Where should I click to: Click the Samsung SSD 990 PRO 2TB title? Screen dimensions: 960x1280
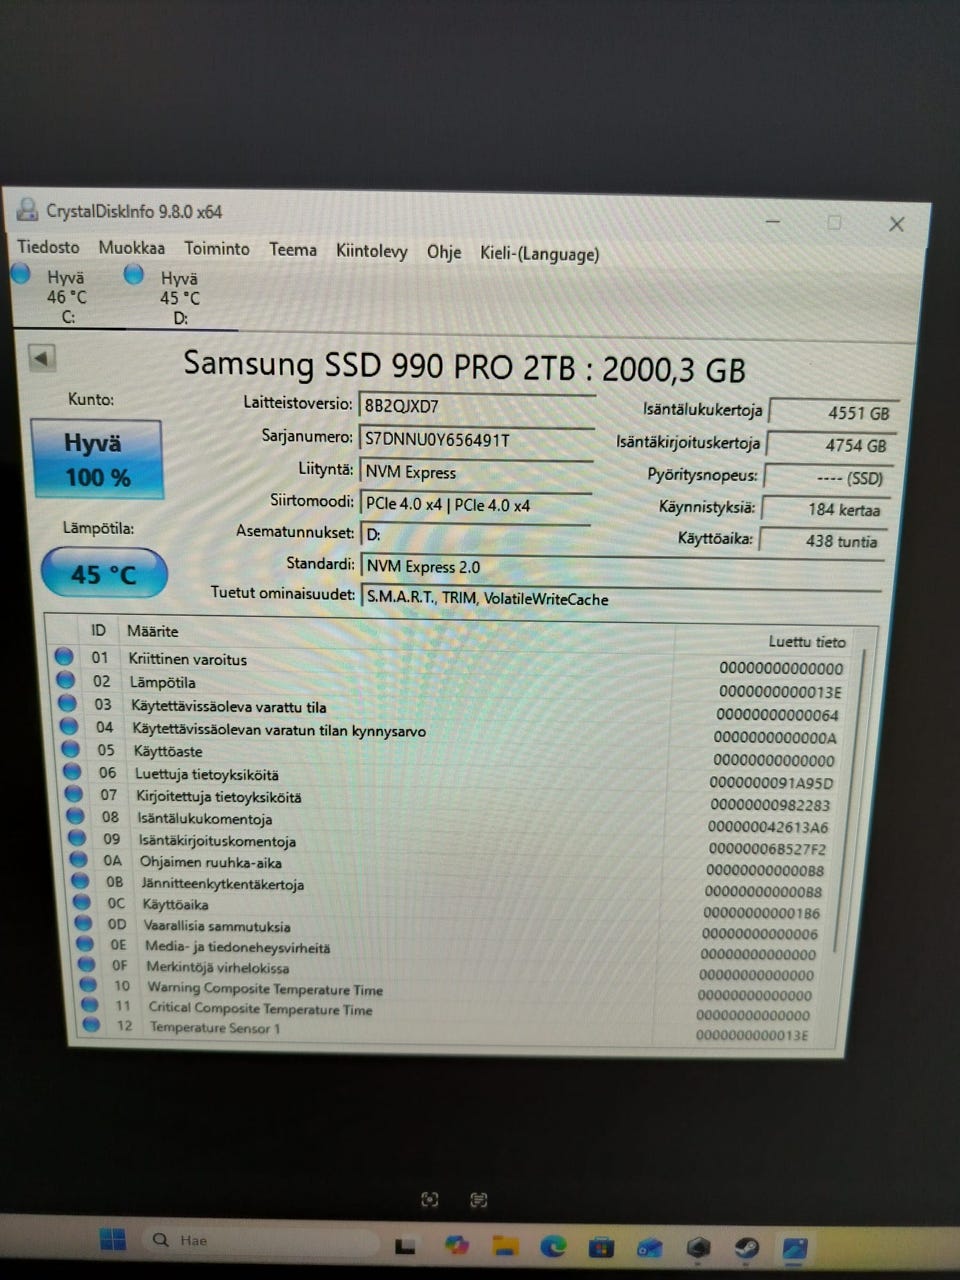464,366
